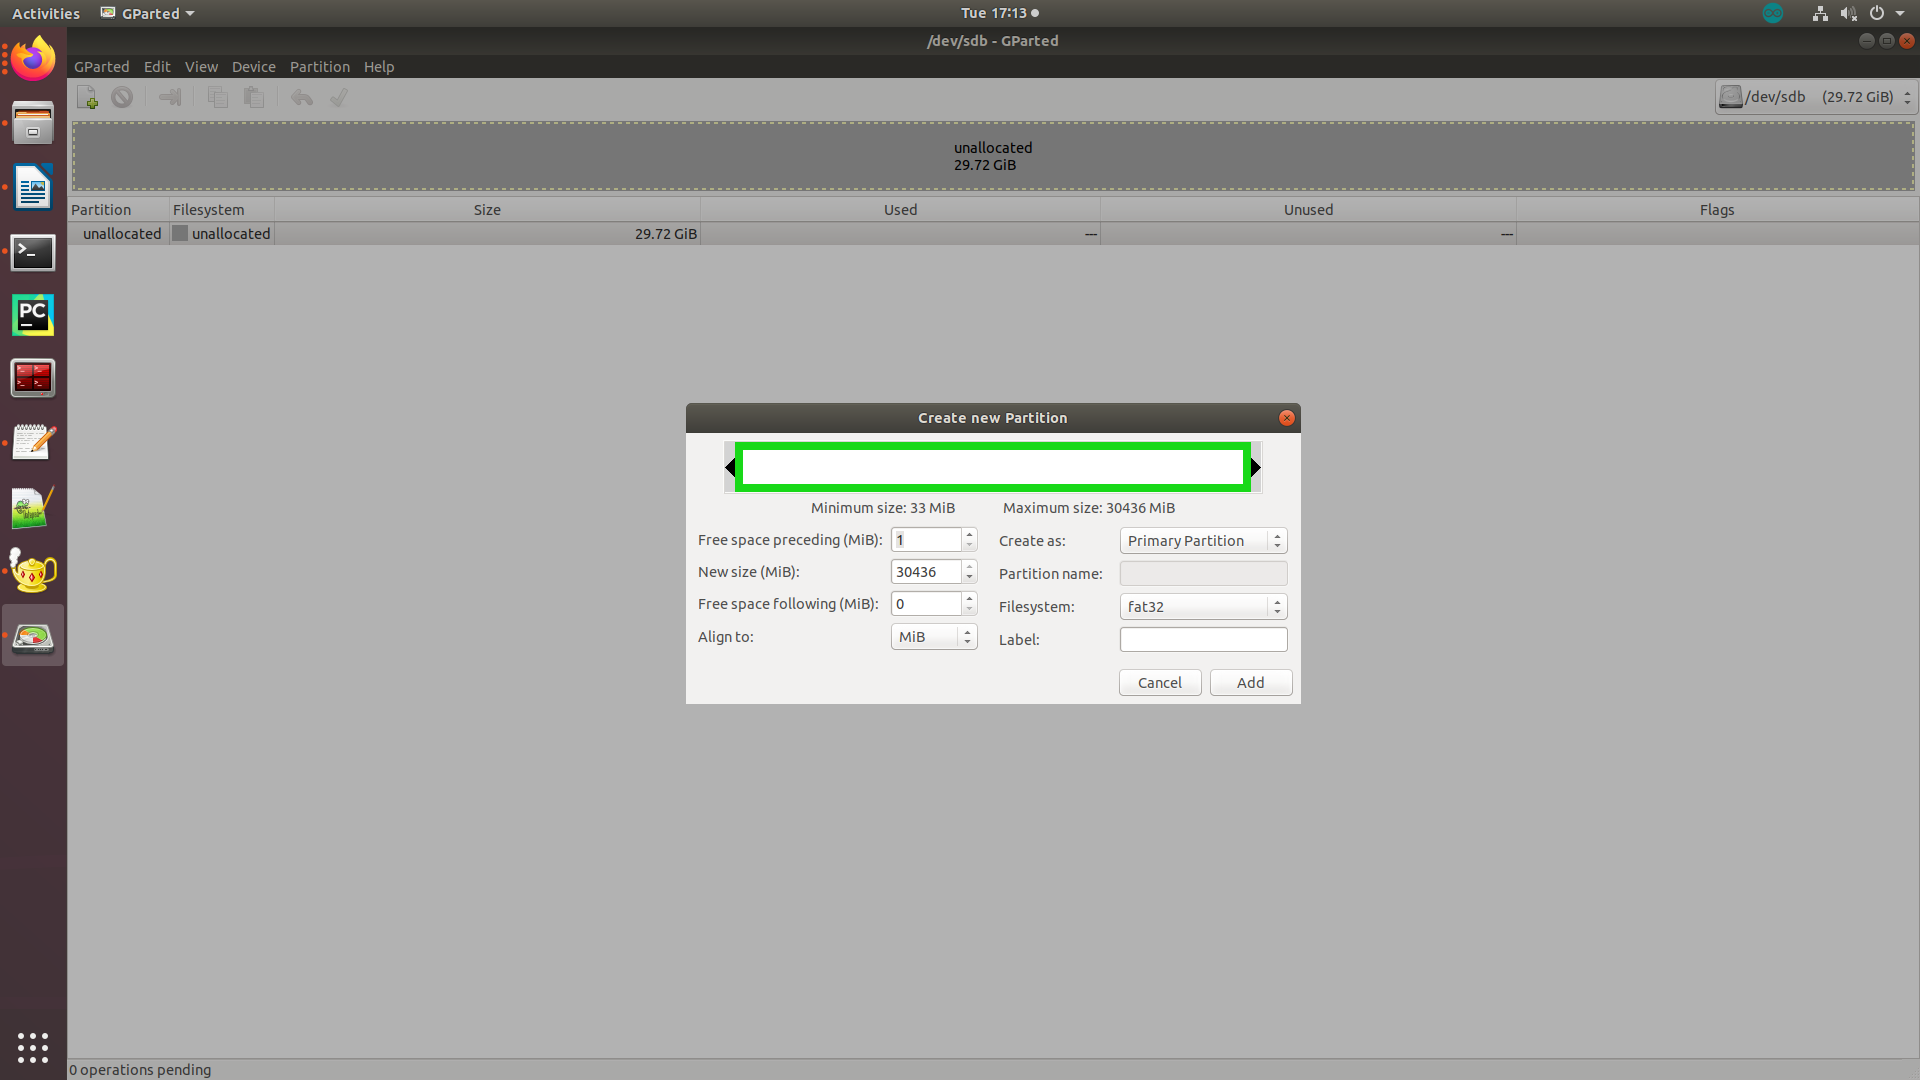This screenshot has width=1920, height=1080.
Task: Click the Label input field
Action: point(1202,639)
